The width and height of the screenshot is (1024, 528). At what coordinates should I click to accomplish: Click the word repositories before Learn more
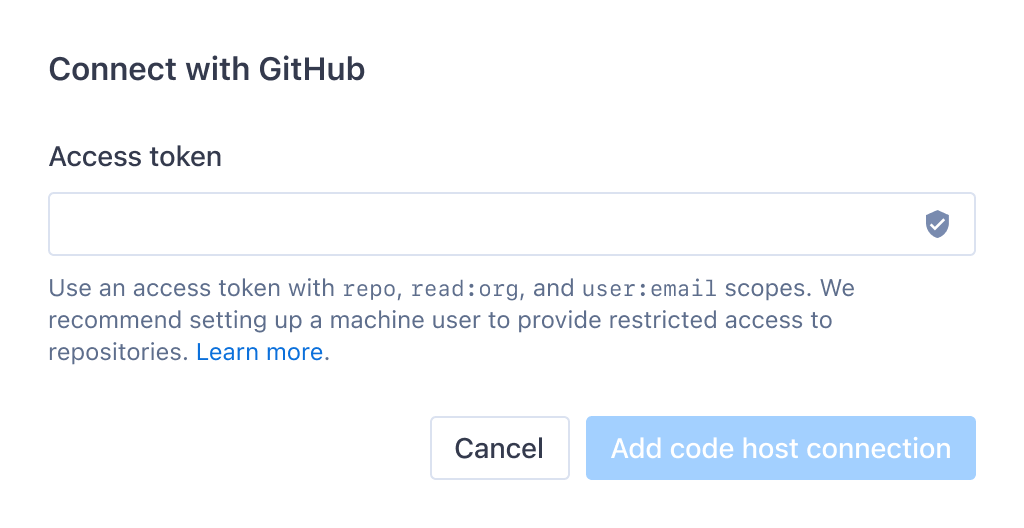coord(118,352)
